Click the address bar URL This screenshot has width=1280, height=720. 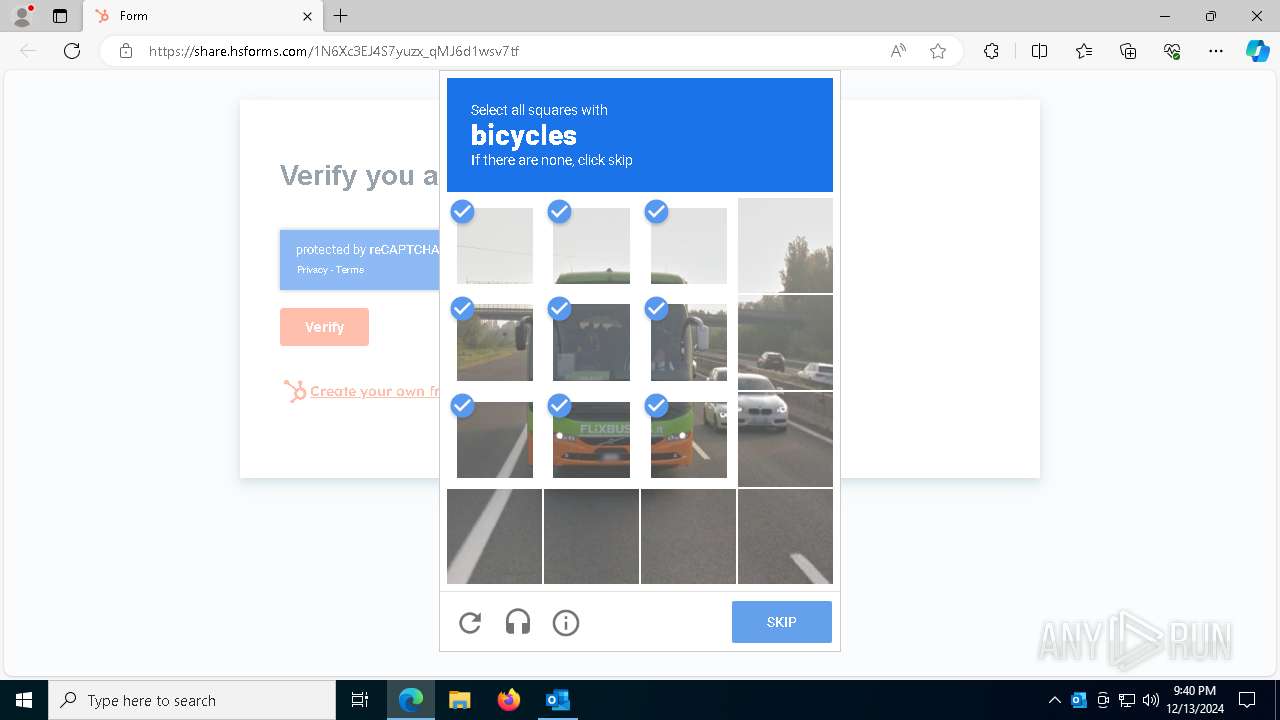334,51
